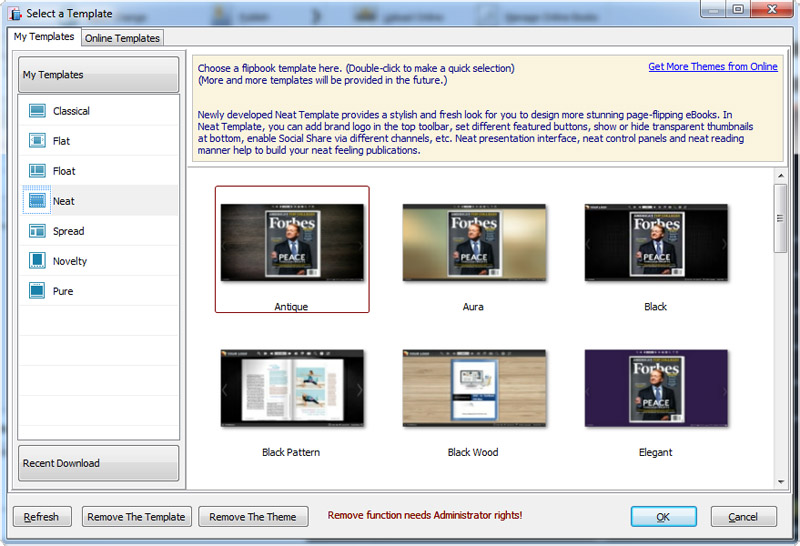The image size is (800, 546).
Task: Switch to the Online Templates tab
Action: (122, 38)
